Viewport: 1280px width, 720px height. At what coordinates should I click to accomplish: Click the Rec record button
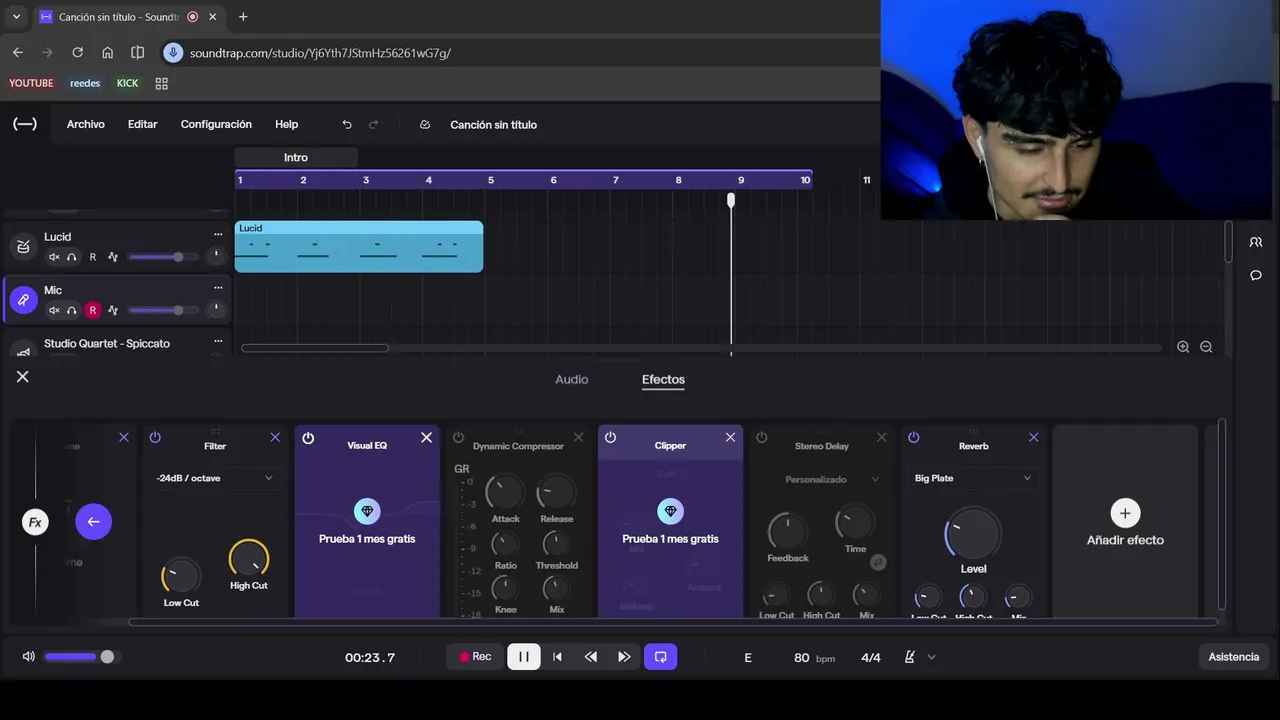tap(475, 657)
